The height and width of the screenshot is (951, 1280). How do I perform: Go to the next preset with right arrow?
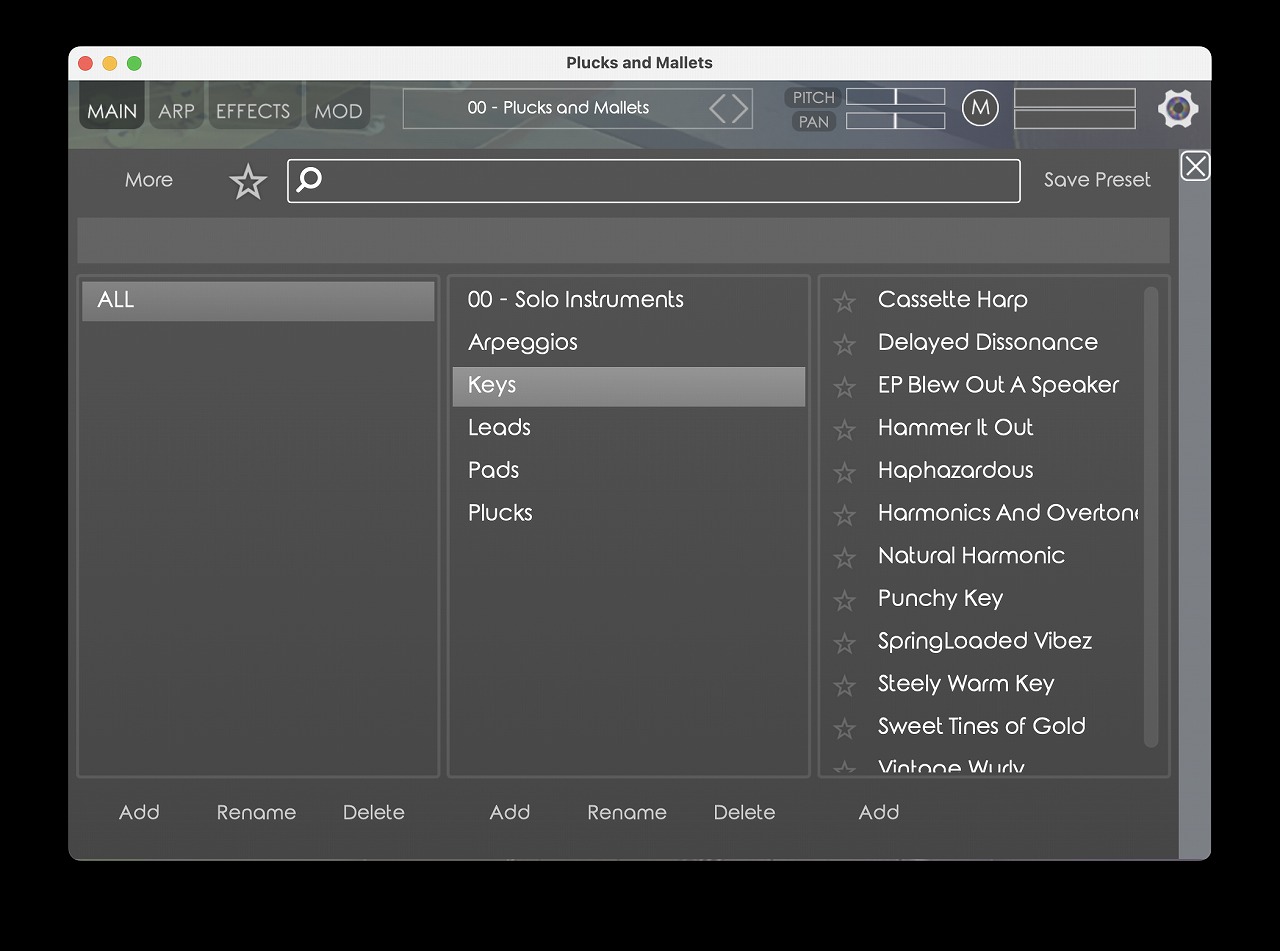pyautogui.click(x=740, y=108)
